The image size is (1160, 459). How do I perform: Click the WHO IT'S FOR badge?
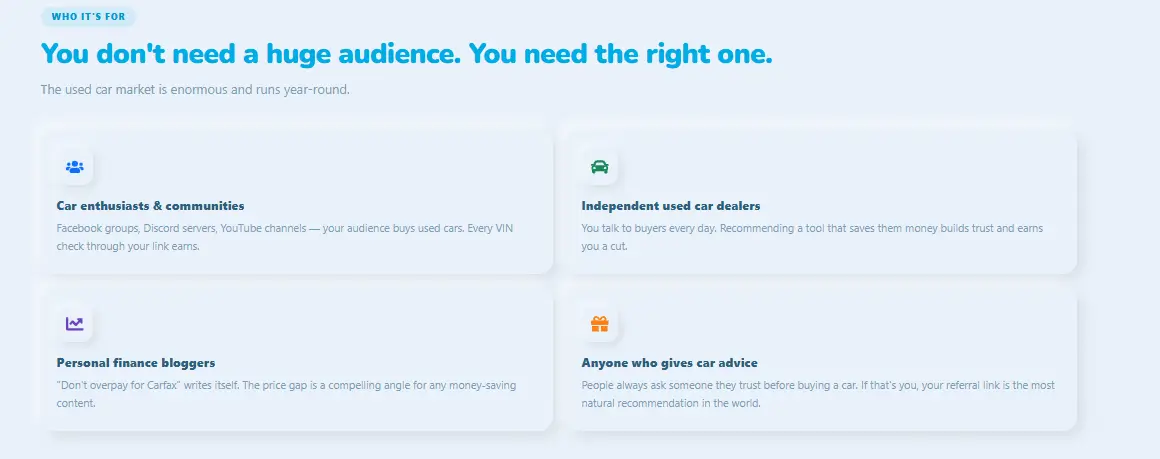88,16
